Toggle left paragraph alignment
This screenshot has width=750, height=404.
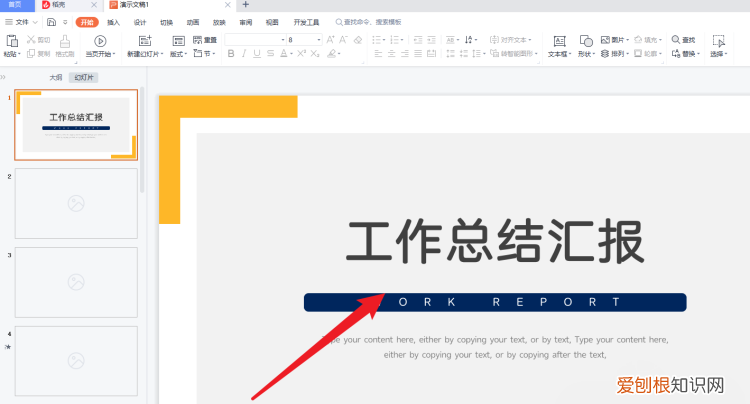pos(378,54)
